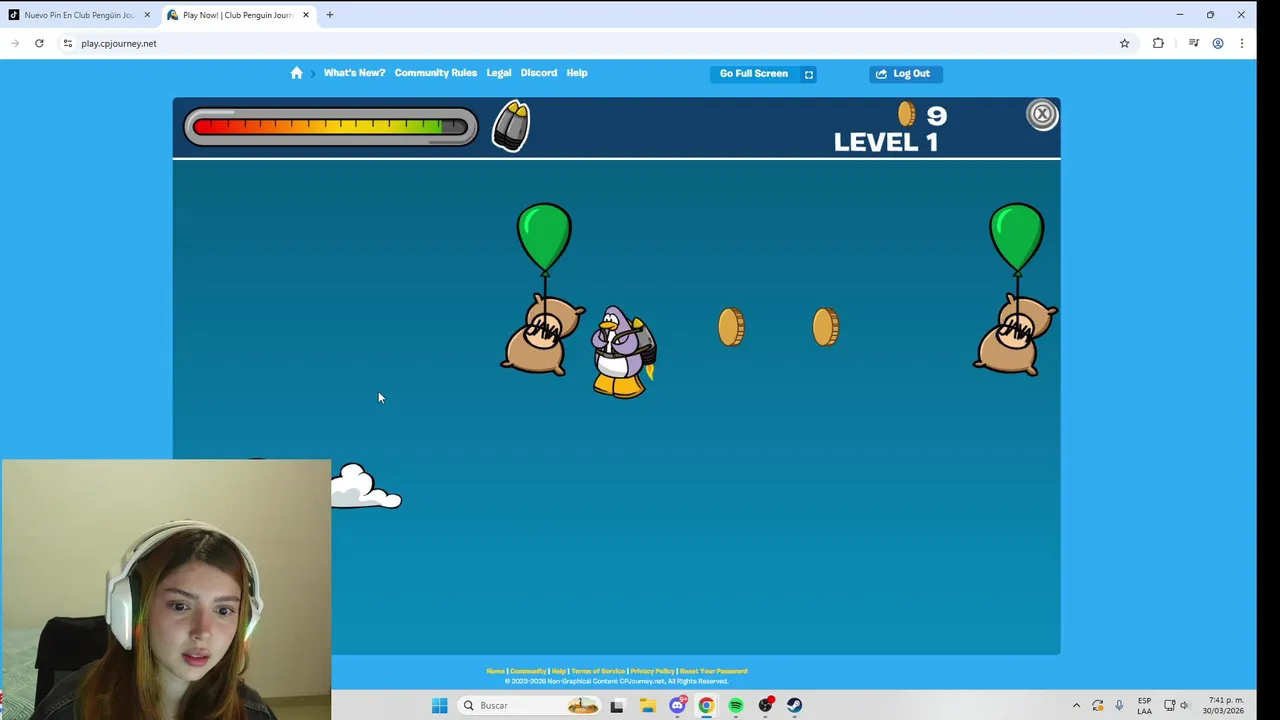Open the Discord navigation link

[539, 73]
